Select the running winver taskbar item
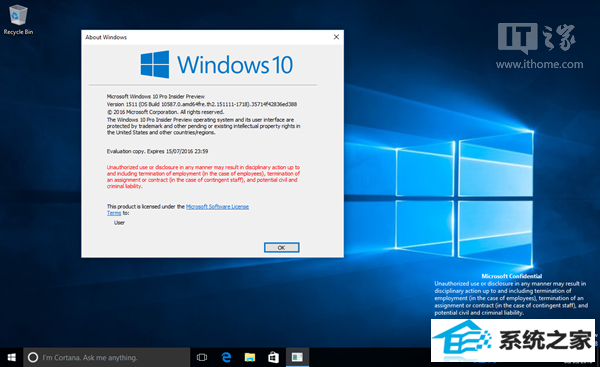 (297, 357)
